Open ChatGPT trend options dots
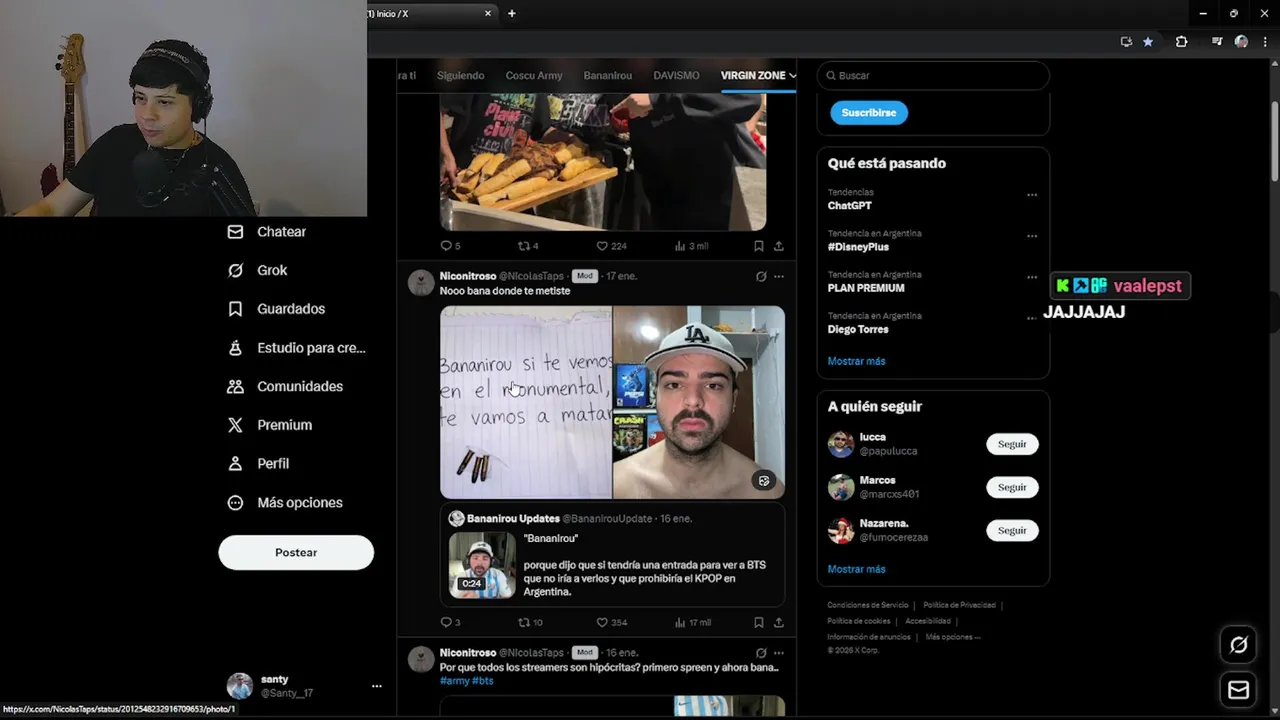Viewport: 1280px width, 720px height. [x=1032, y=195]
